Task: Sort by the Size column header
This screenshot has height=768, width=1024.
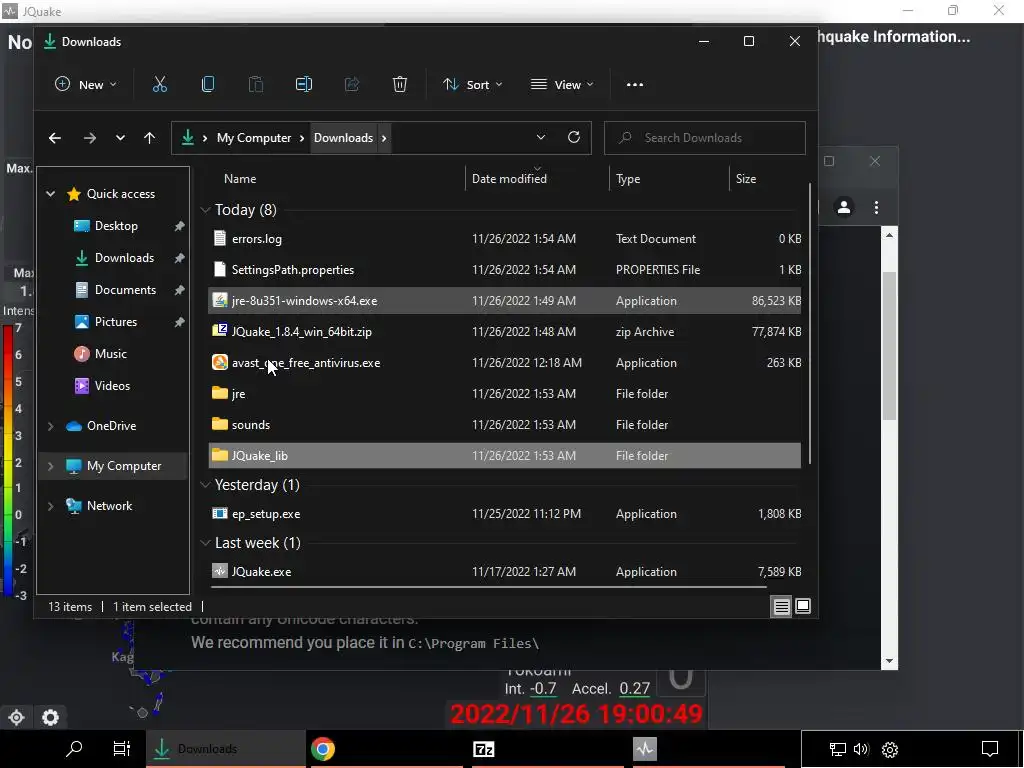Action: pyautogui.click(x=746, y=178)
